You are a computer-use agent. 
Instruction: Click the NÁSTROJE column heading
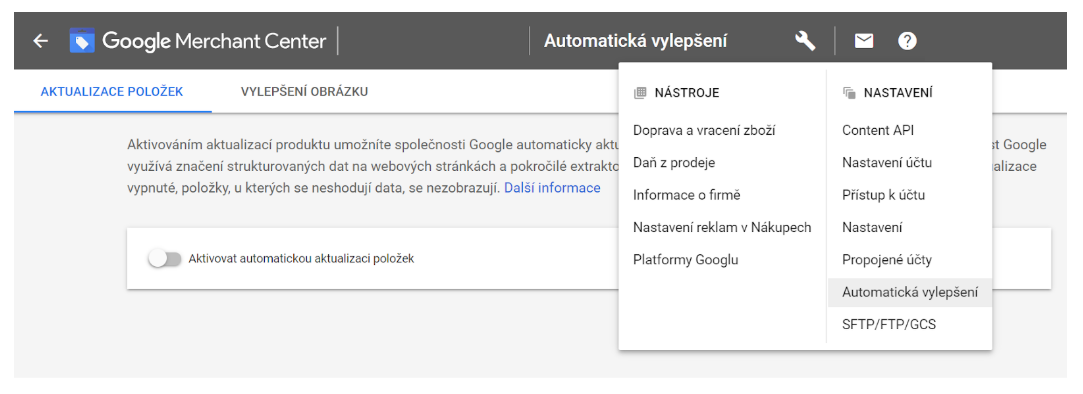coord(687,93)
